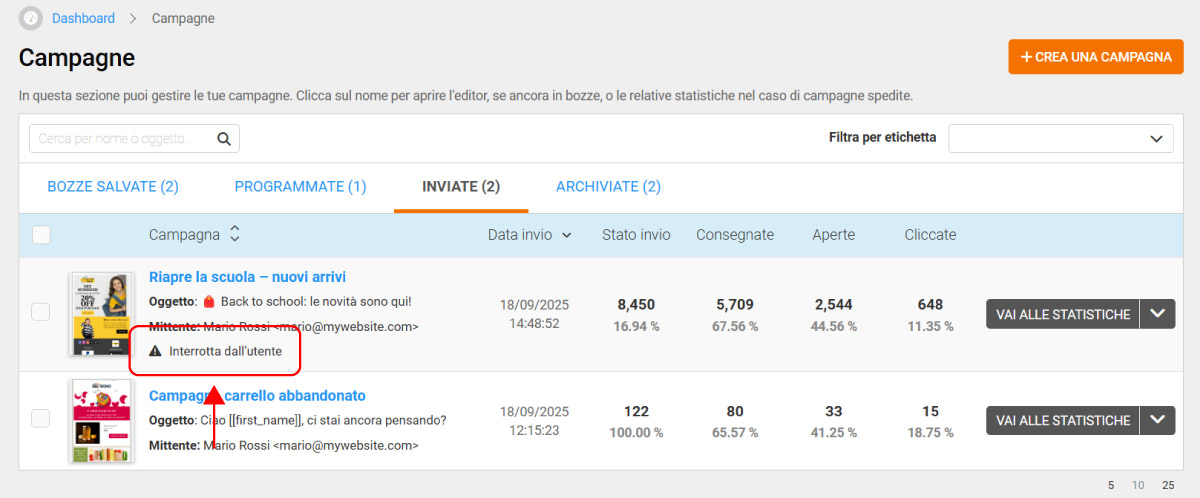Click the search magnifier icon
1200x498 pixels.
(224, 139)
